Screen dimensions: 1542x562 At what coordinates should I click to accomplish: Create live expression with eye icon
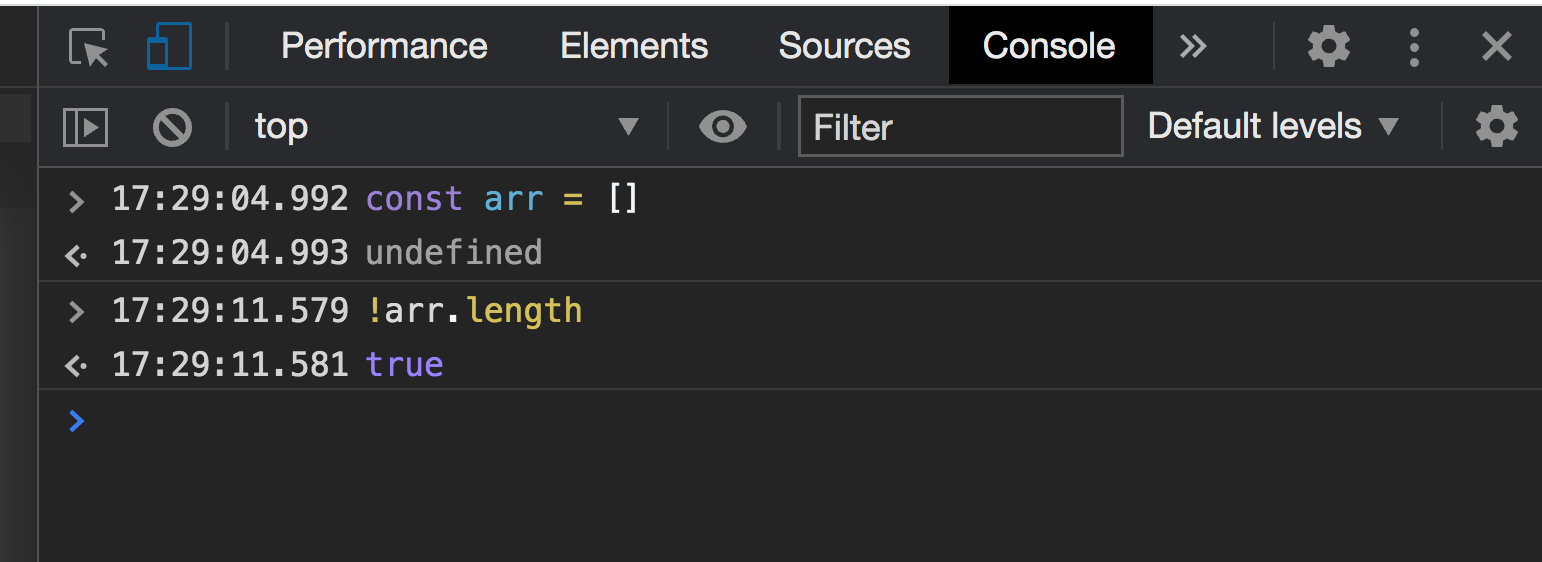tap(723, 127)
